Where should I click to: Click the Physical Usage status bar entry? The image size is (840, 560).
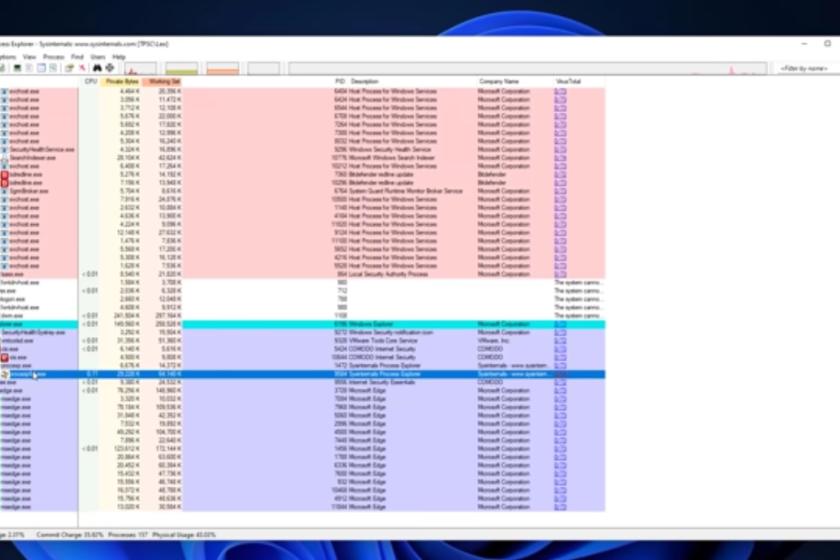184,535
